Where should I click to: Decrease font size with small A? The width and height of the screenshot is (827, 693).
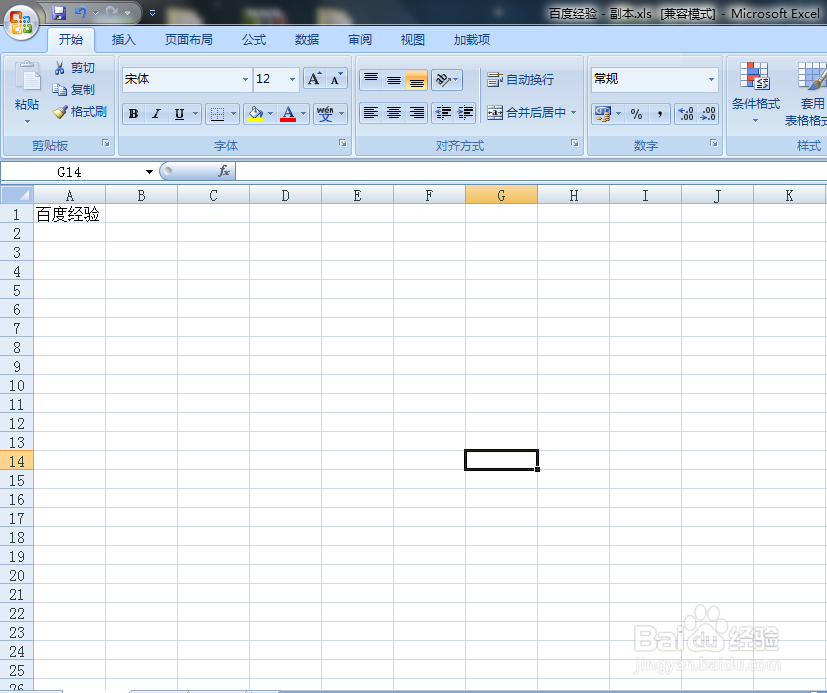(336, 79)
